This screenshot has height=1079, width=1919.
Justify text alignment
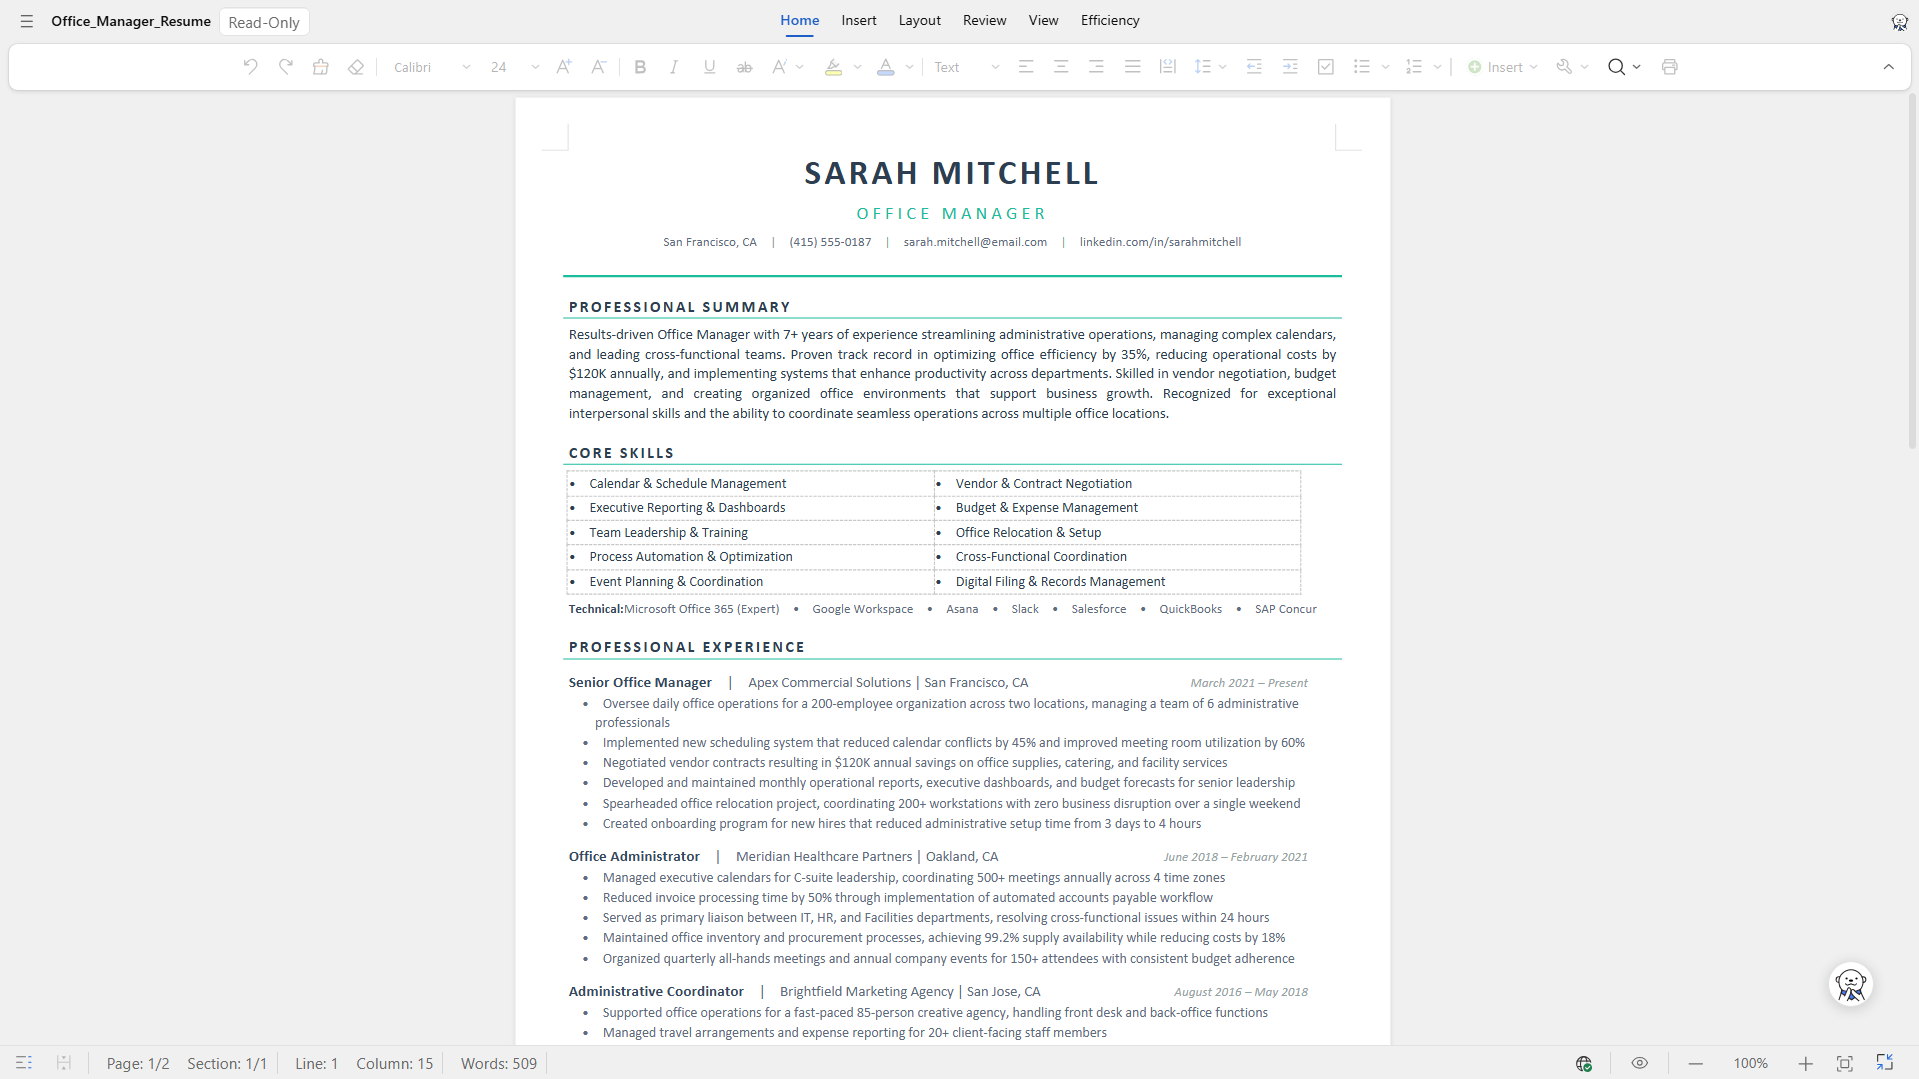(x=1132, y=67)
